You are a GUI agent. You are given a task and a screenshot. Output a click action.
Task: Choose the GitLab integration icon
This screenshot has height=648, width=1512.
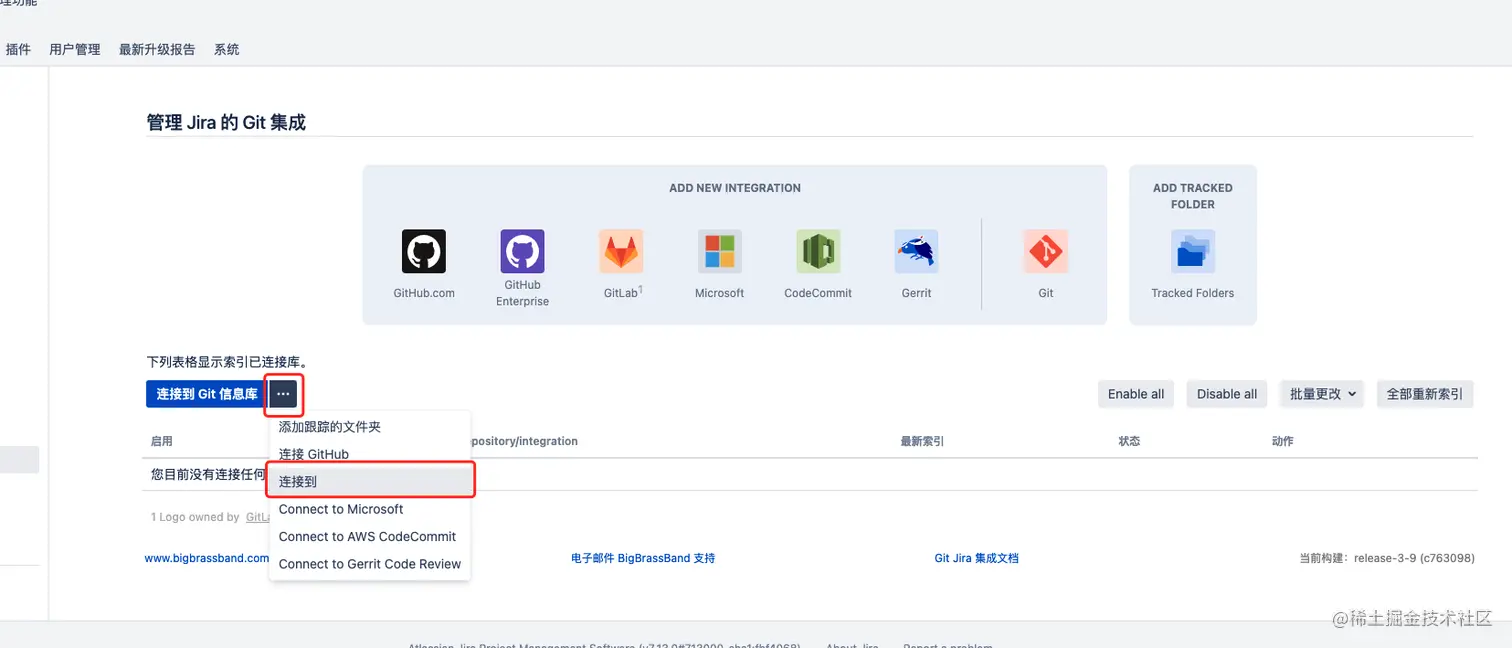tap(621, 252)
